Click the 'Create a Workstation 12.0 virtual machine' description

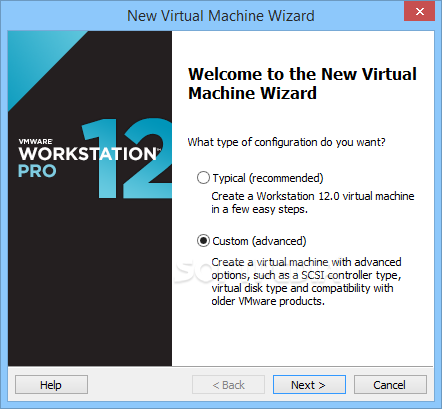(313, 203)
